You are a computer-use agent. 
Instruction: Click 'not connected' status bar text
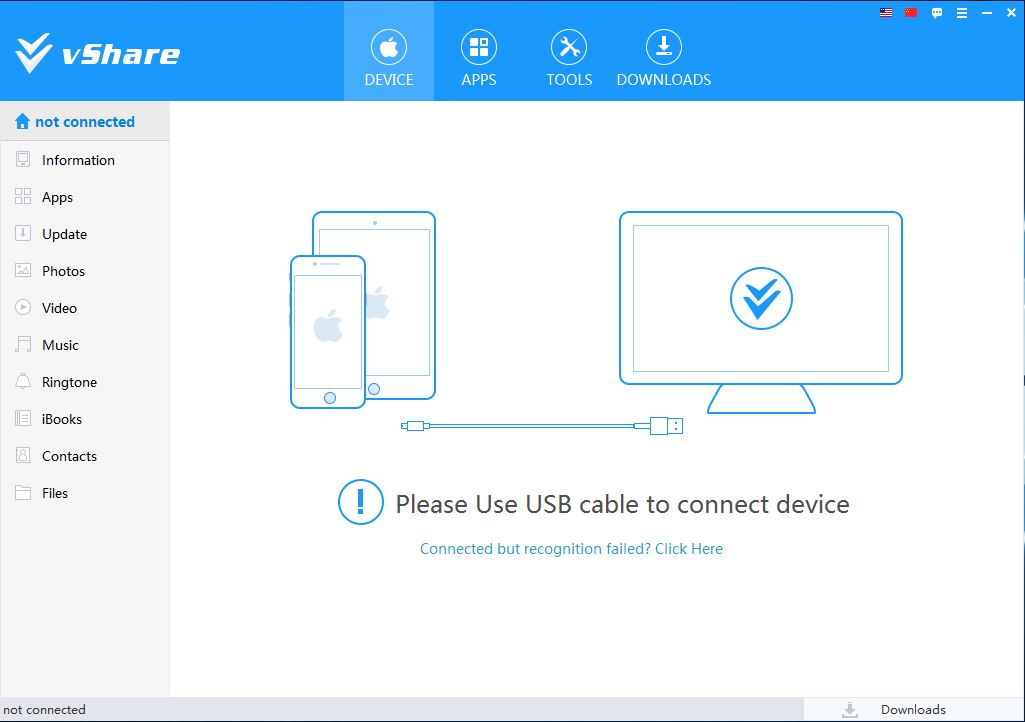click(x=44, y=710)
